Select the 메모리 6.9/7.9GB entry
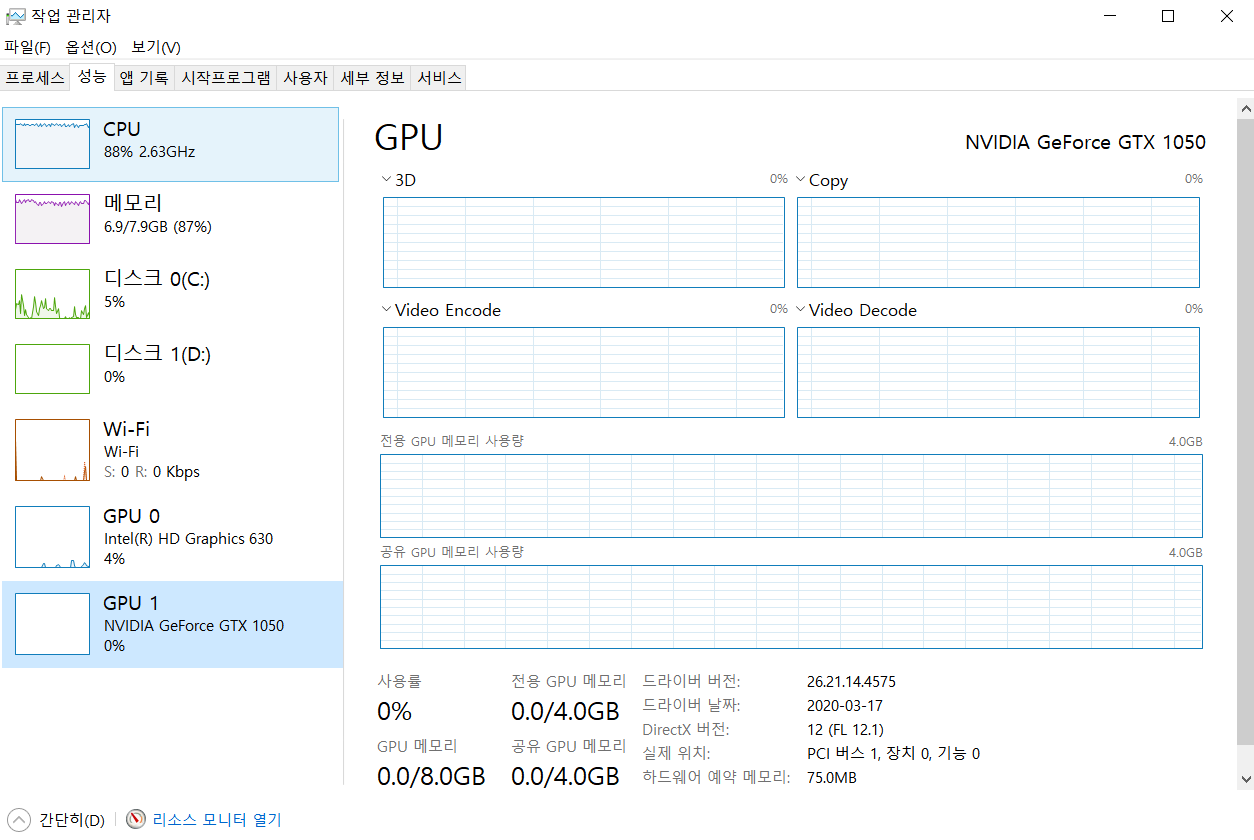Screen dimensions: 1254x840 point(171,219)
